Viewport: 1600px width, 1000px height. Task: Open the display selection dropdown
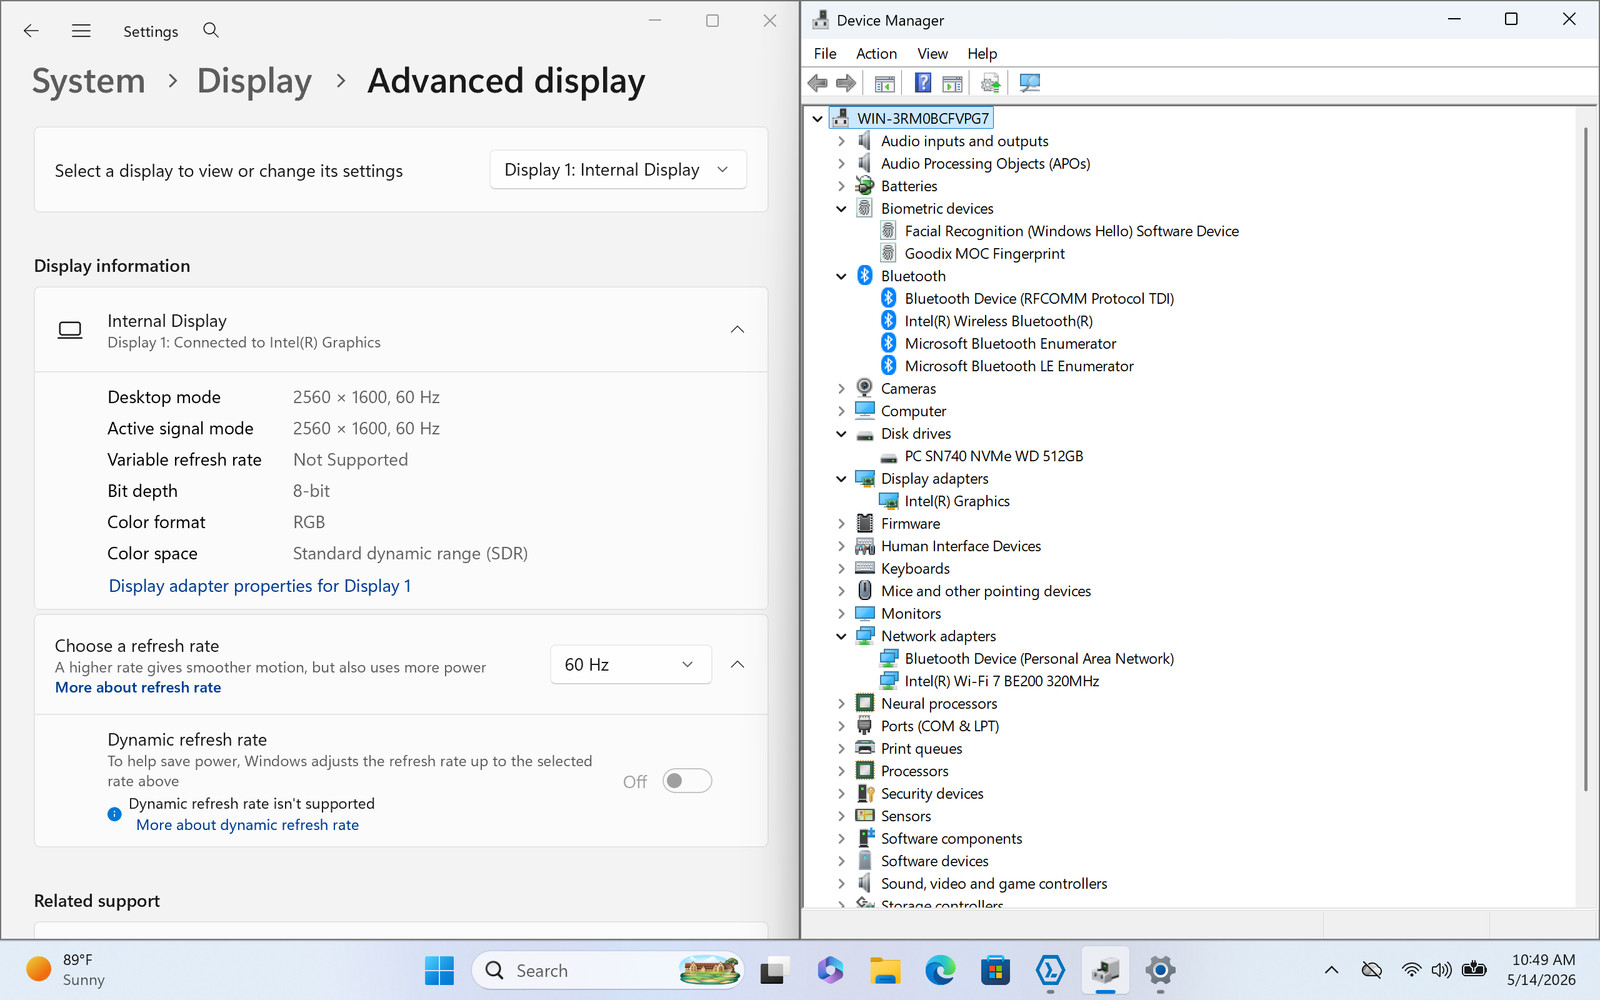(x=618, y=170)
